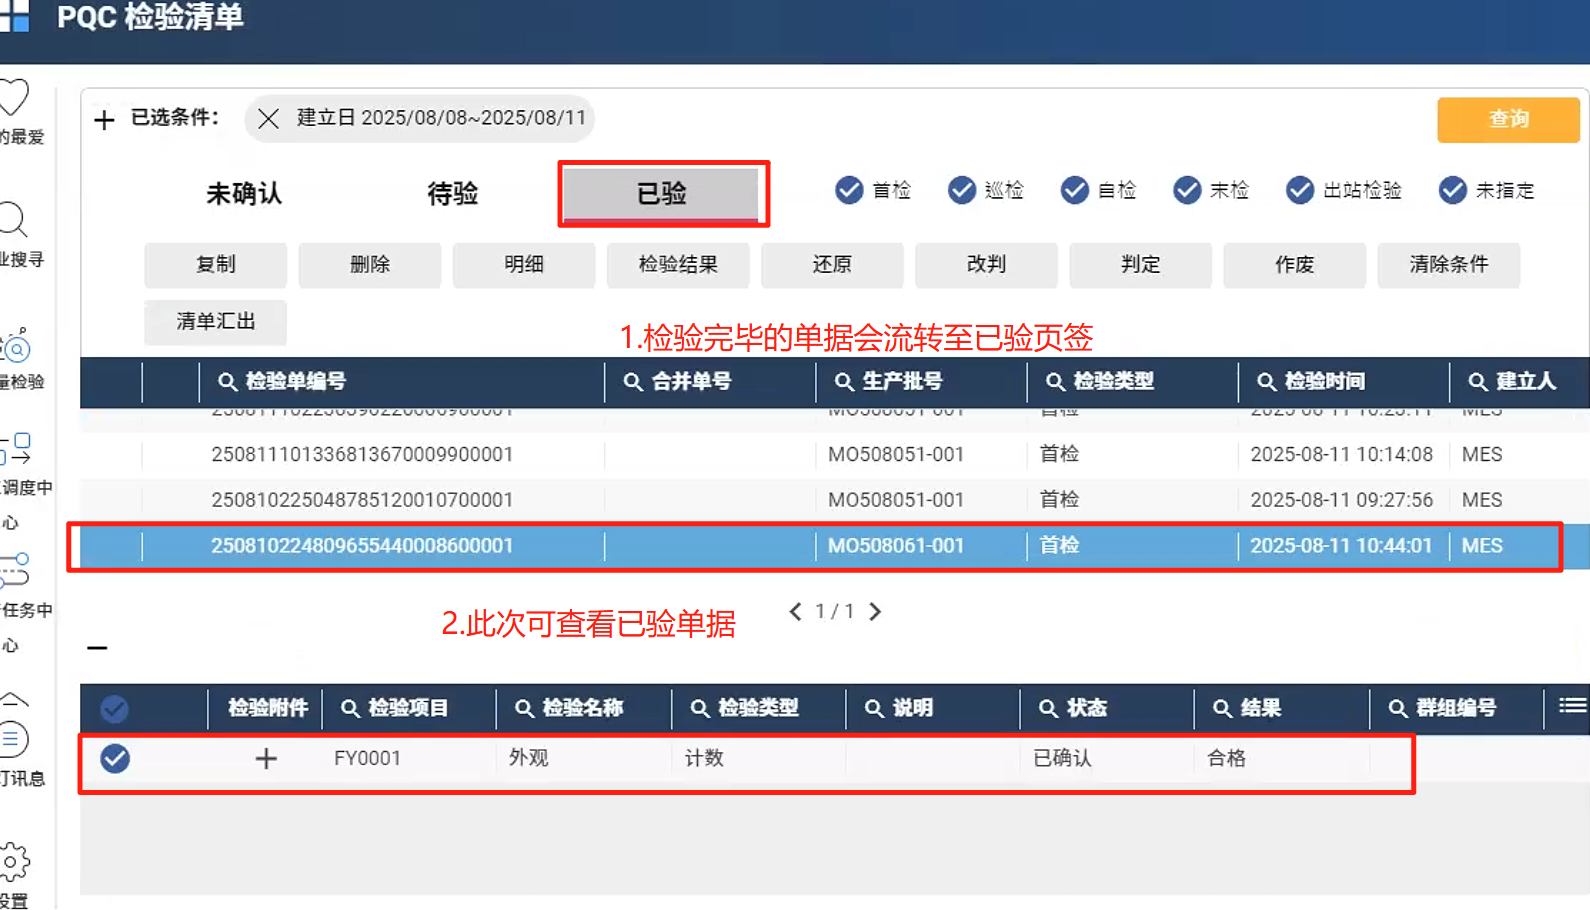Screen dimensions: 1590x910
Task: Click the 查询 query button
Action: pyautogui.click(x=1508, y=119)
